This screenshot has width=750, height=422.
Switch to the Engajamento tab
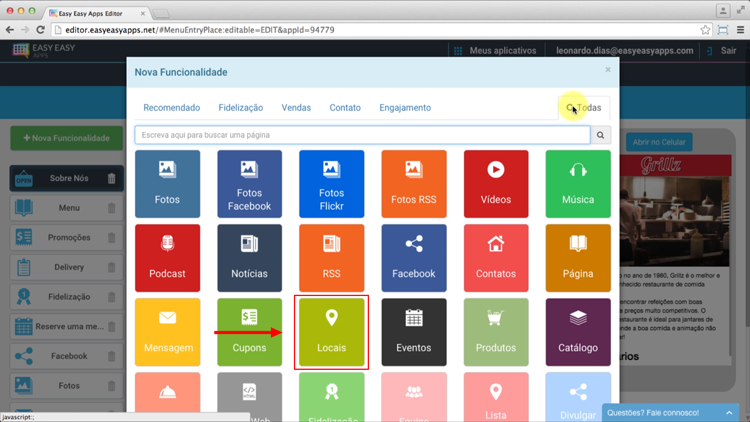click(x=405, y=107)
